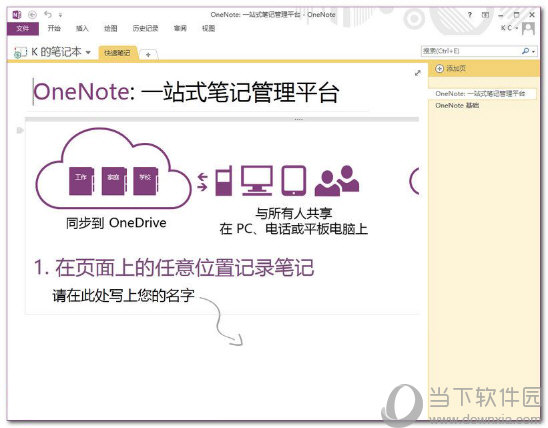The height and width of the screenshot is (428, 548).
Task: Click the 家庭 notebook graphic in cloud
Action: pyautogui.click(x=114, y=181)
